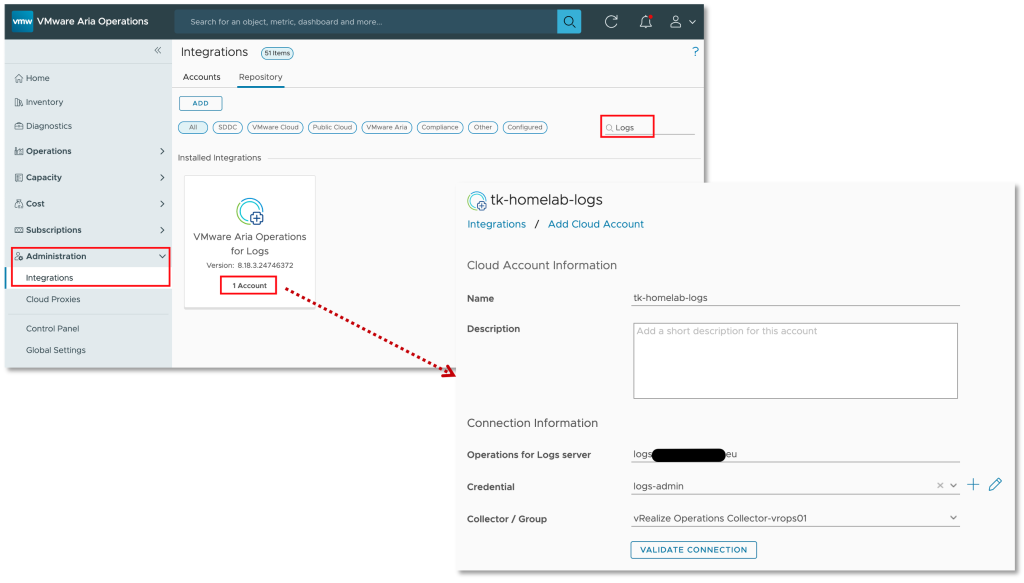Switch to the Accounts tab
The width and height of the screenshot is (1024, 583).
(x=201, y=77)
